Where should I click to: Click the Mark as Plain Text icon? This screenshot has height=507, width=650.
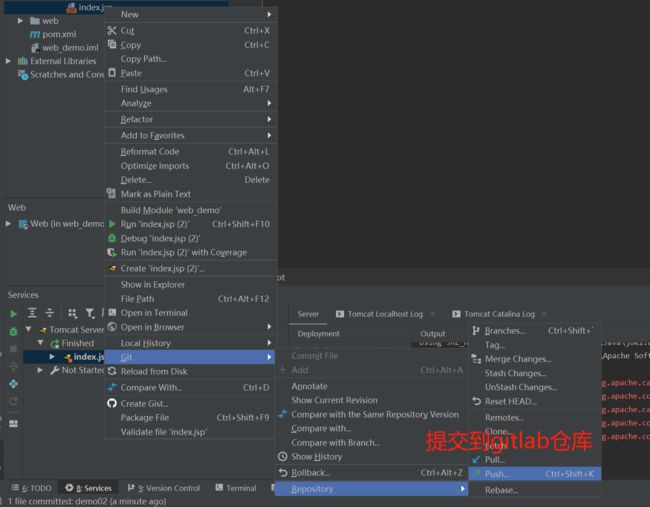click(111, 193)
